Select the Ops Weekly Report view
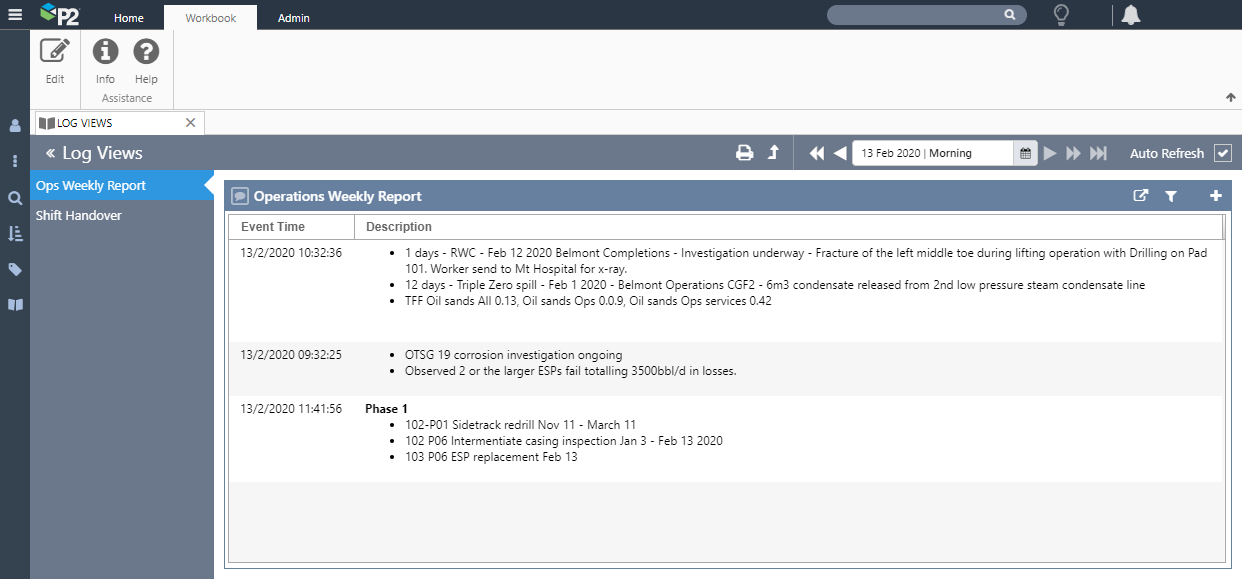Screen dimensions: 1242x579 point(90,185)
